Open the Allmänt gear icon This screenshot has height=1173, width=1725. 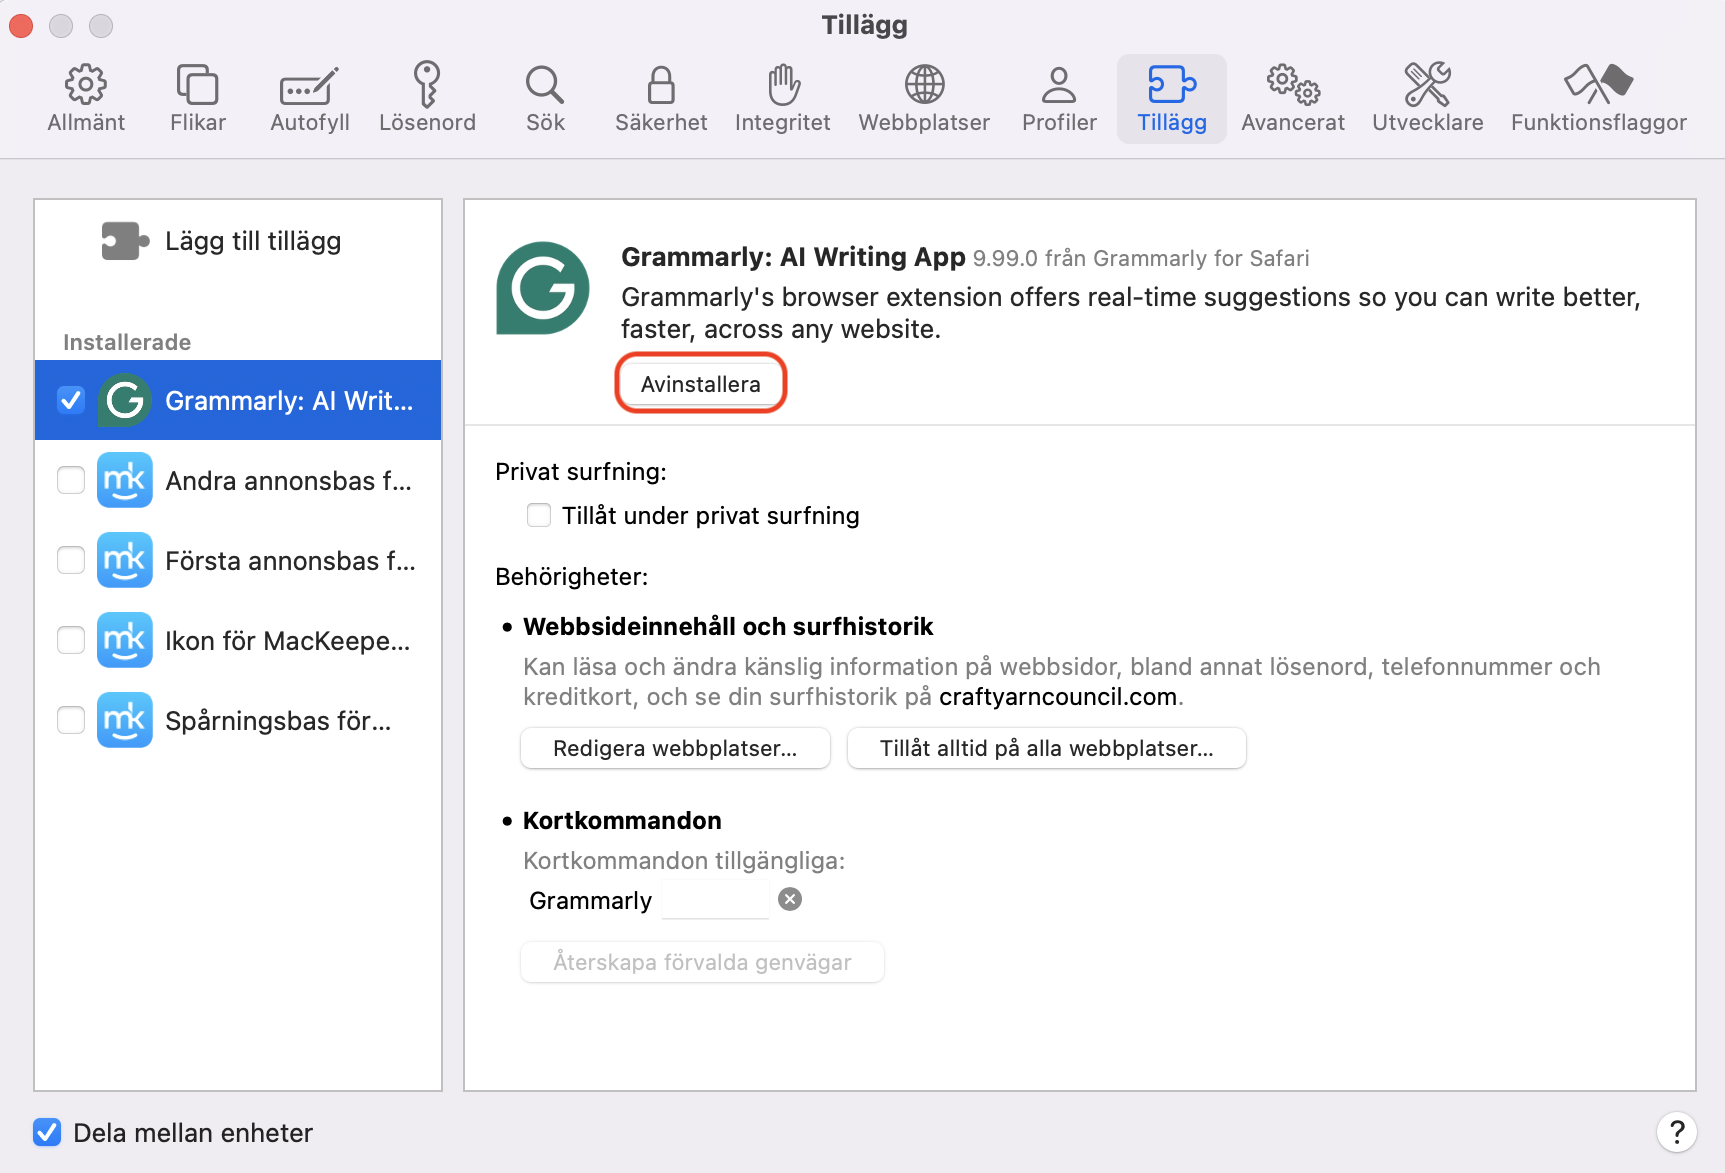[x=86, y=85]
